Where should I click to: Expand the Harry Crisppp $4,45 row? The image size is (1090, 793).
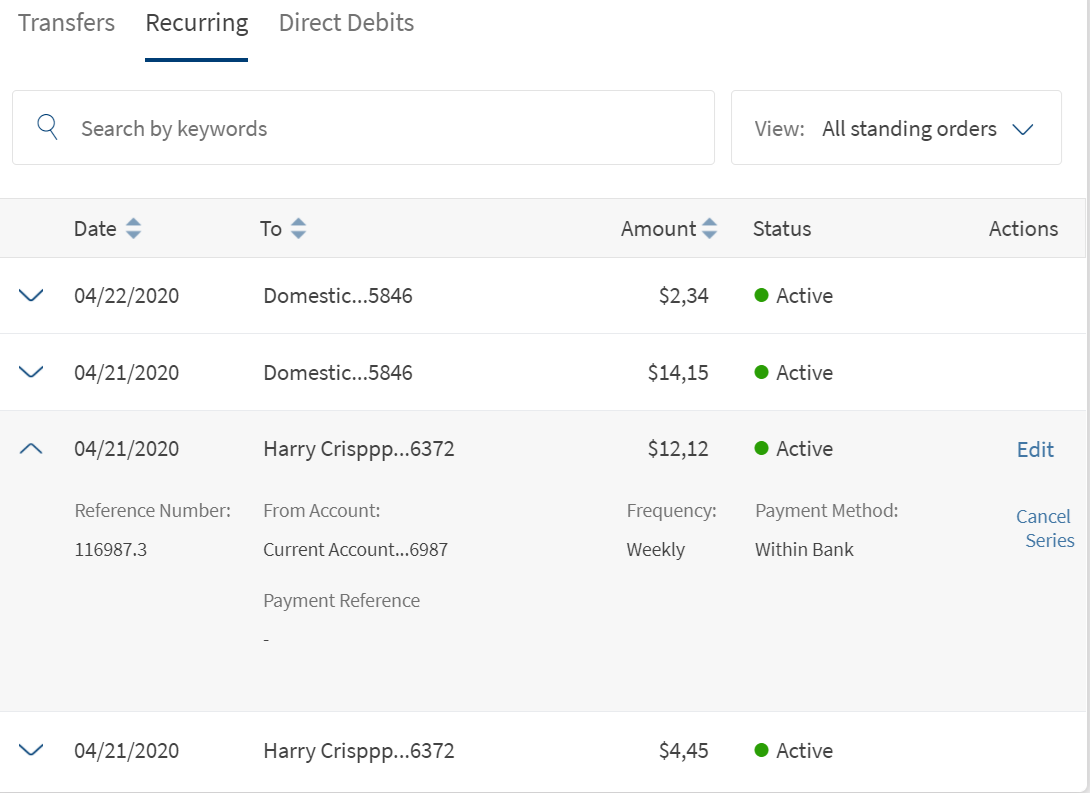[32, 750]
